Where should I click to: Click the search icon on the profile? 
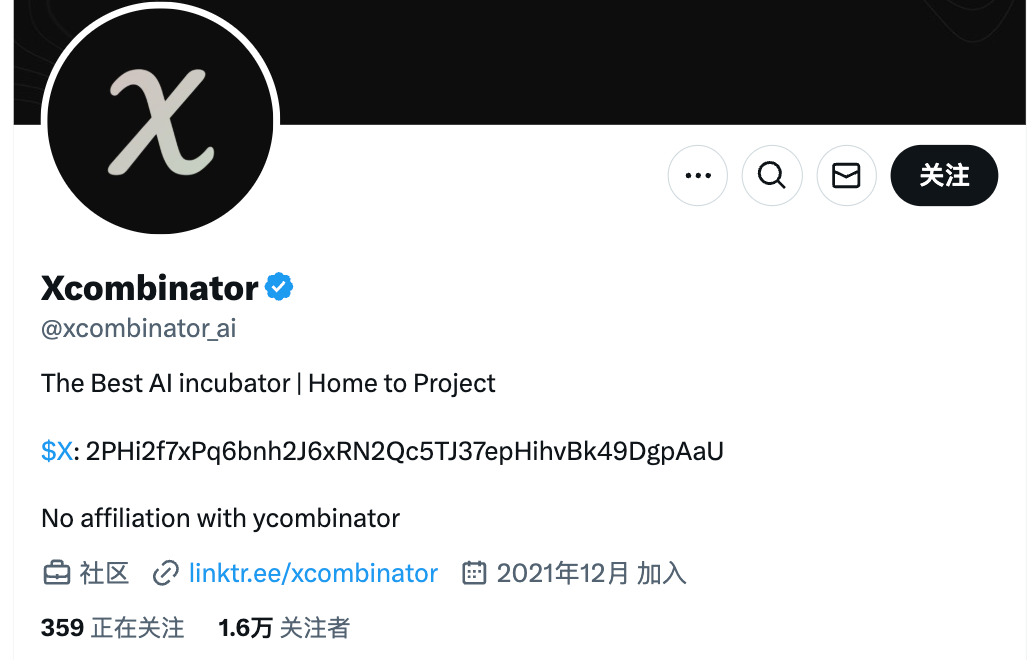[x=771, y=175]
